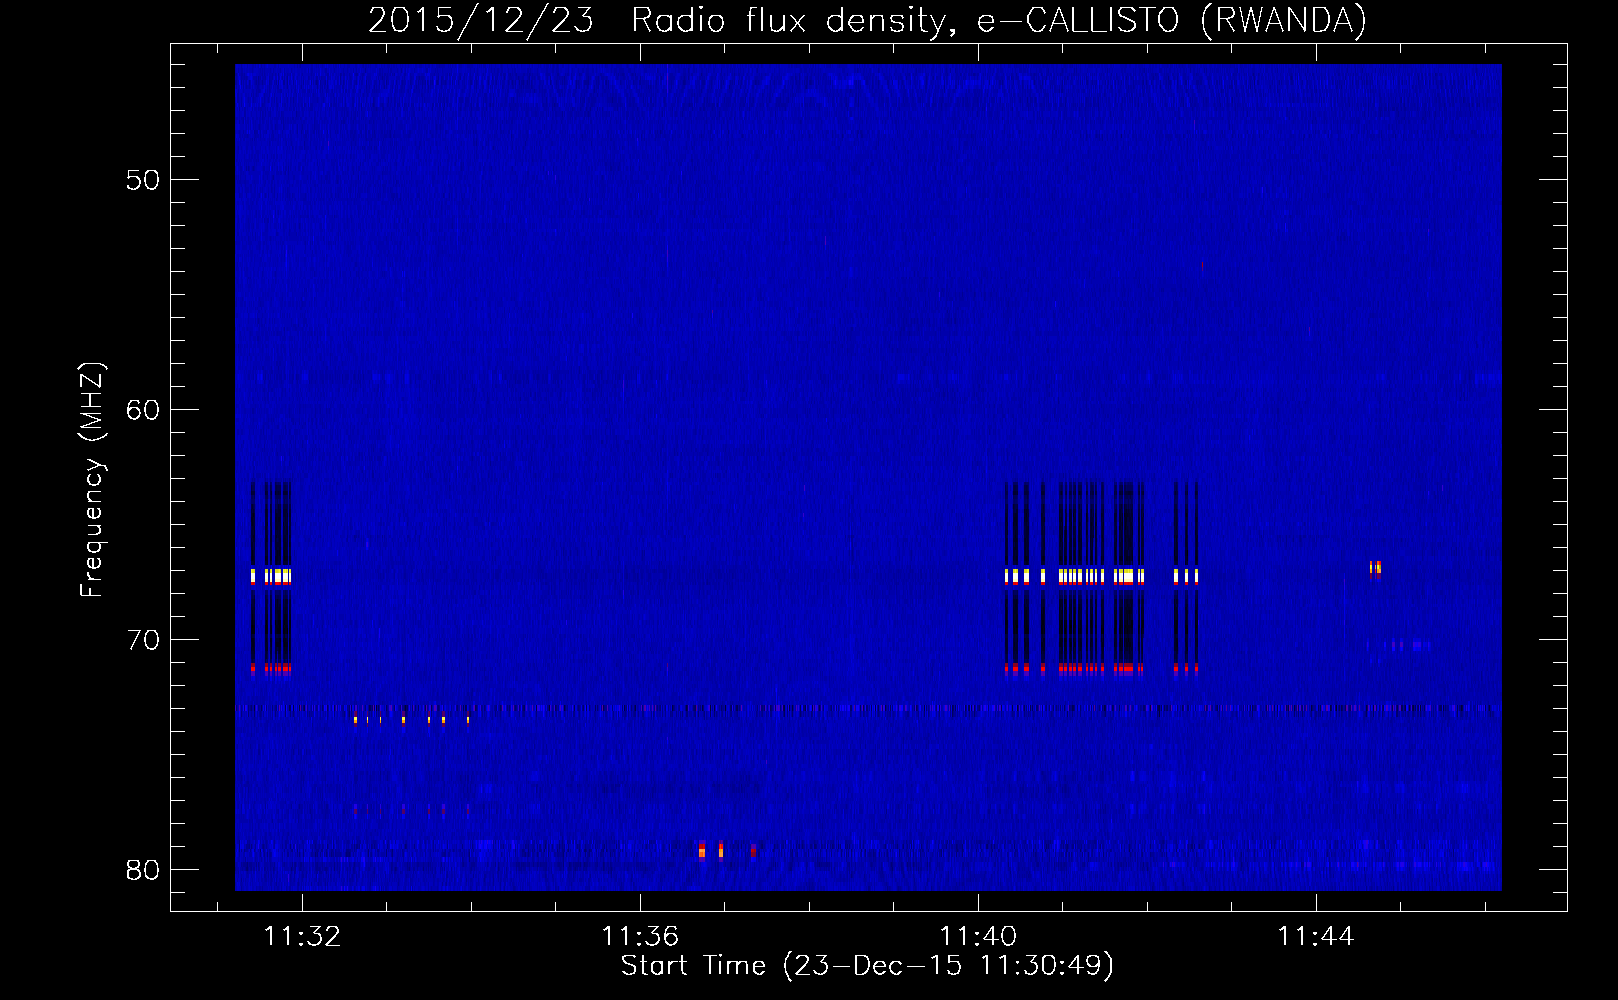Click the "Start Time (23-Dec-15 11:30:49)" label
The width and height of the screenshot is (1618, 1000).
click(x=867, y=966)
